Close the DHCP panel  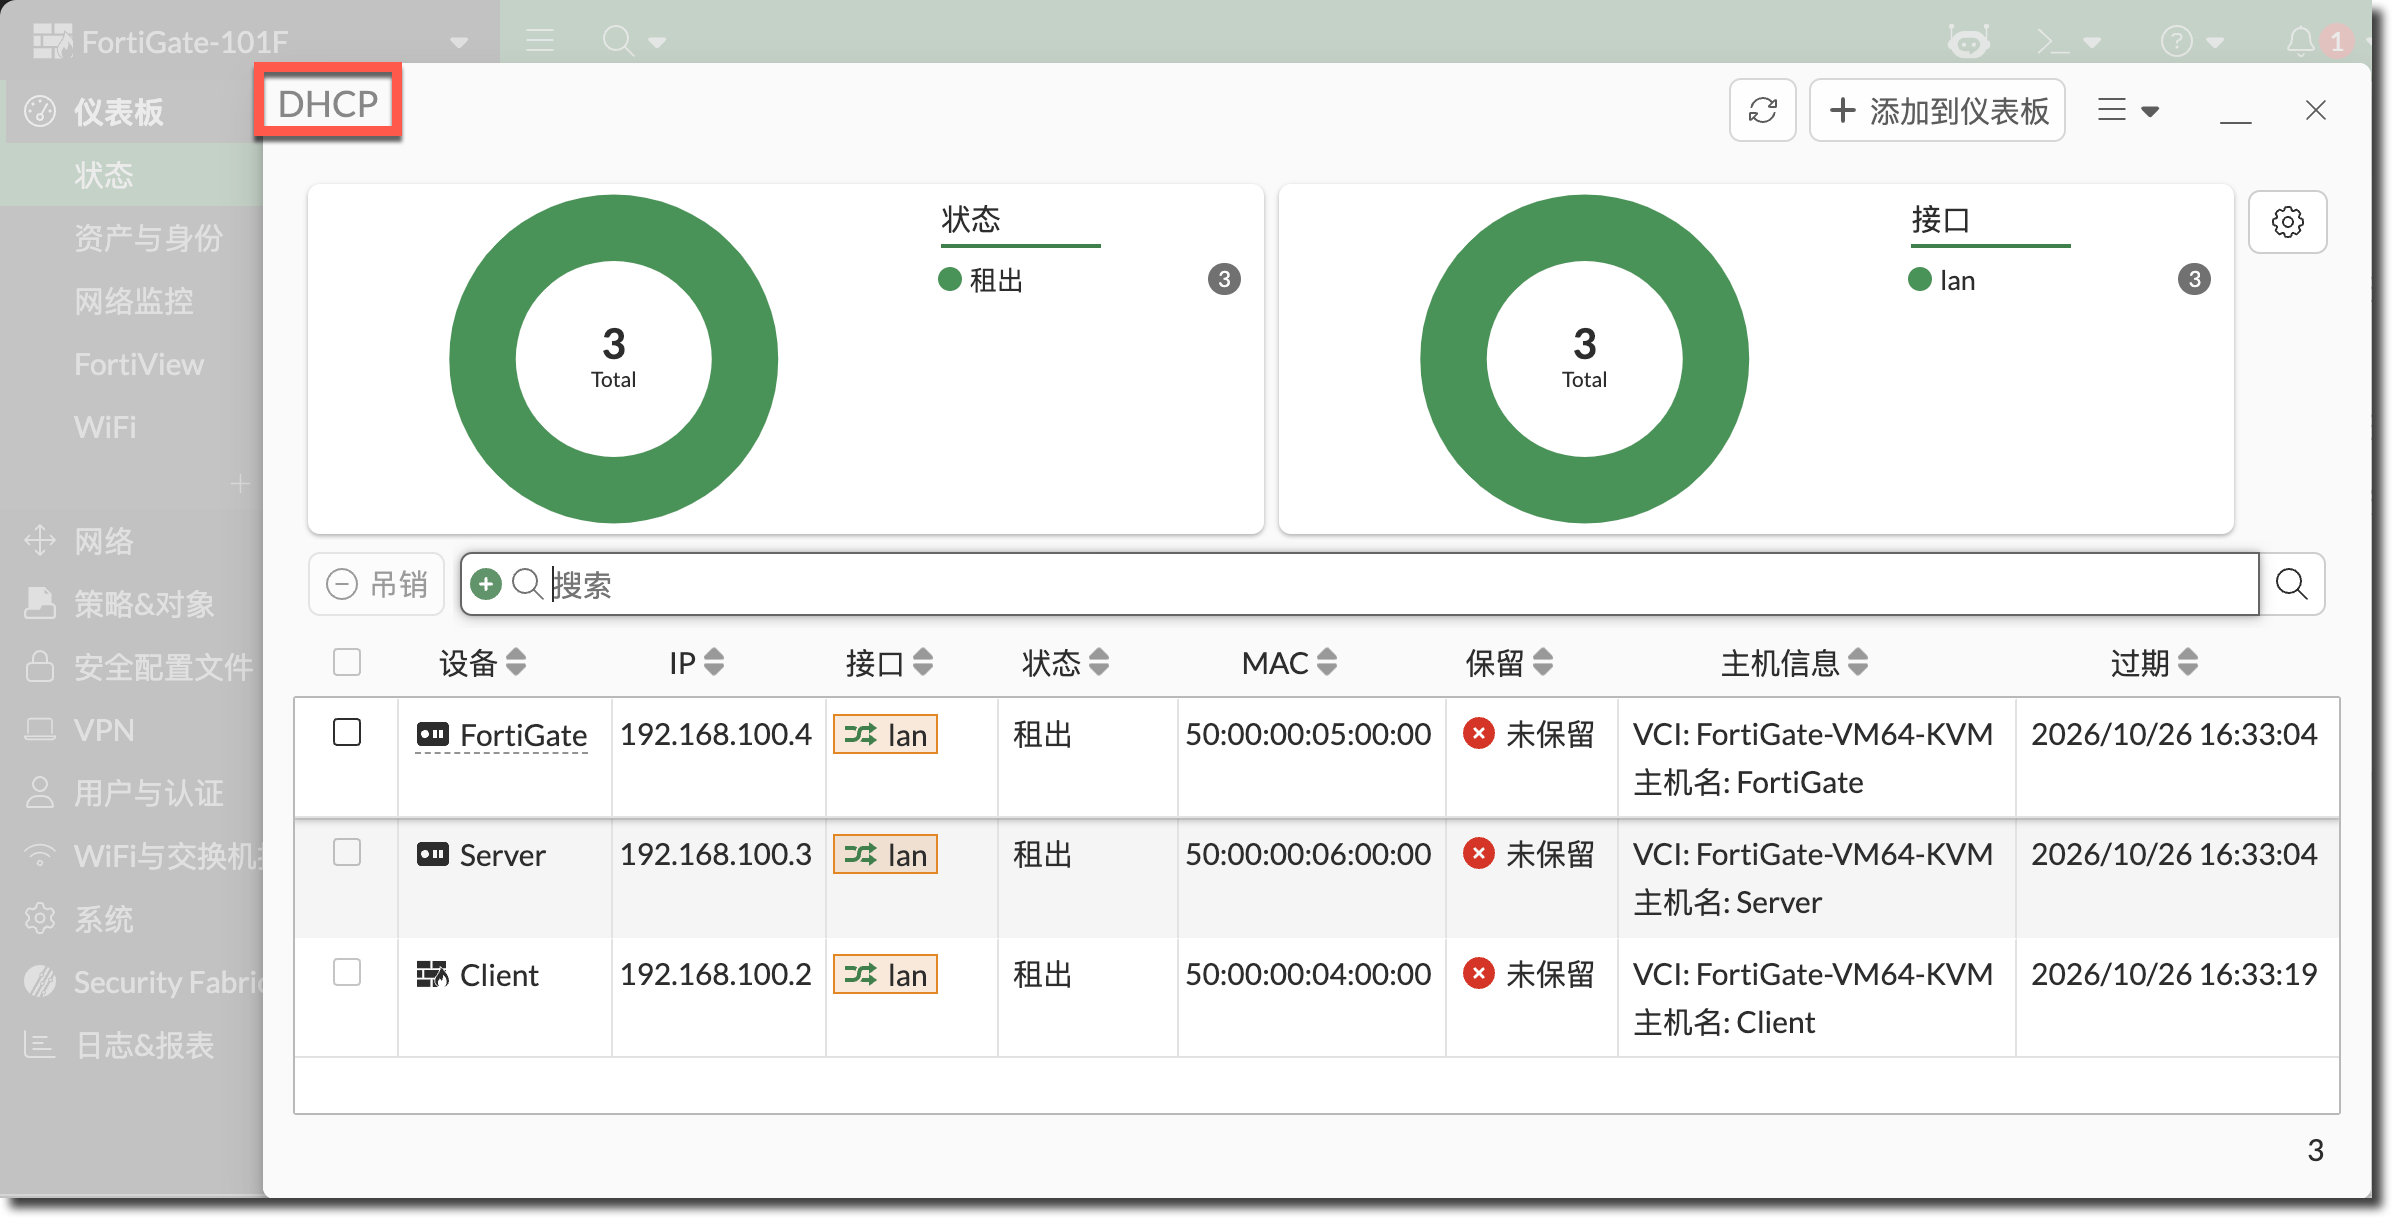coord(2316,110)
